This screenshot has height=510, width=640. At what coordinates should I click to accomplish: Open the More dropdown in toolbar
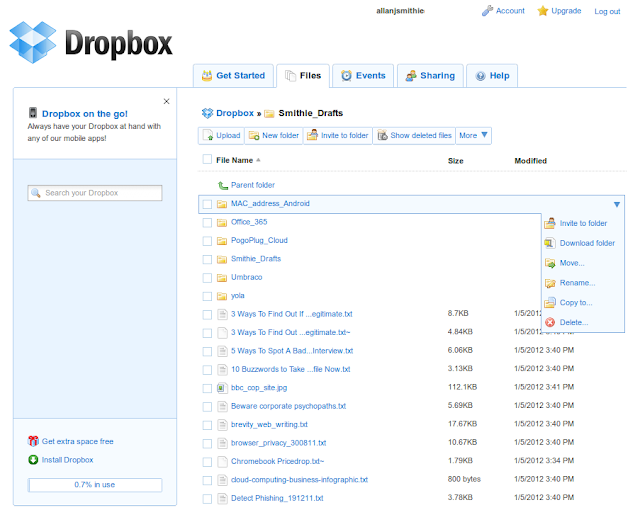[473, 135]
